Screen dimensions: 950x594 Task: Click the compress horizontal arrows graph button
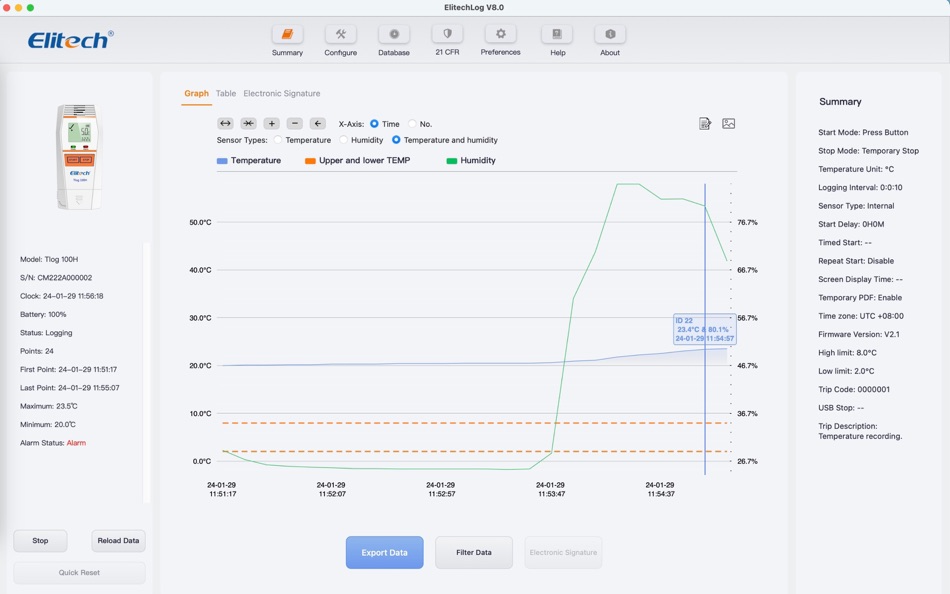point(248,124)
